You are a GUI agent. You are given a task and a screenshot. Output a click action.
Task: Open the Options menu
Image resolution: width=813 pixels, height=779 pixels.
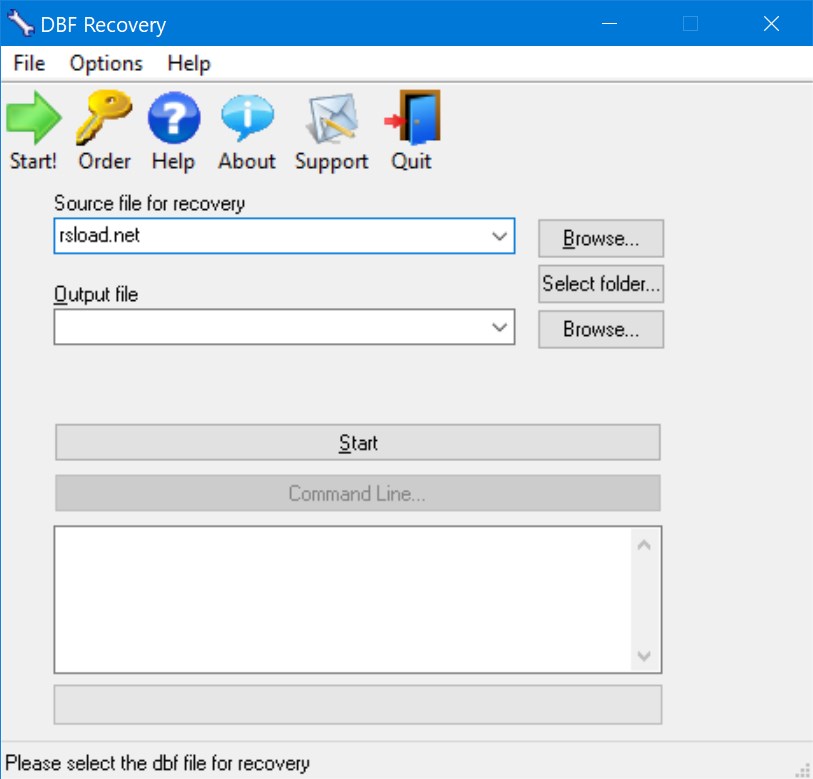106,63
